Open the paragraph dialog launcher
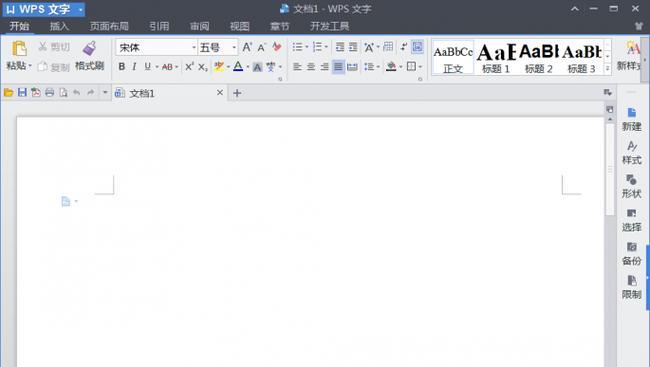Screen dimensions: 650x367 [x=420, y=79]
